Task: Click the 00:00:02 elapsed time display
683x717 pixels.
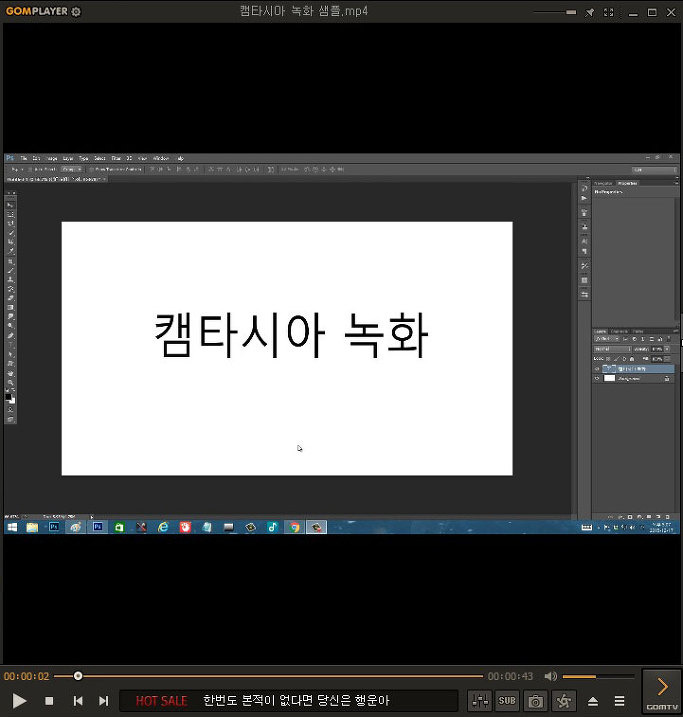Action: tap(26, 676)
